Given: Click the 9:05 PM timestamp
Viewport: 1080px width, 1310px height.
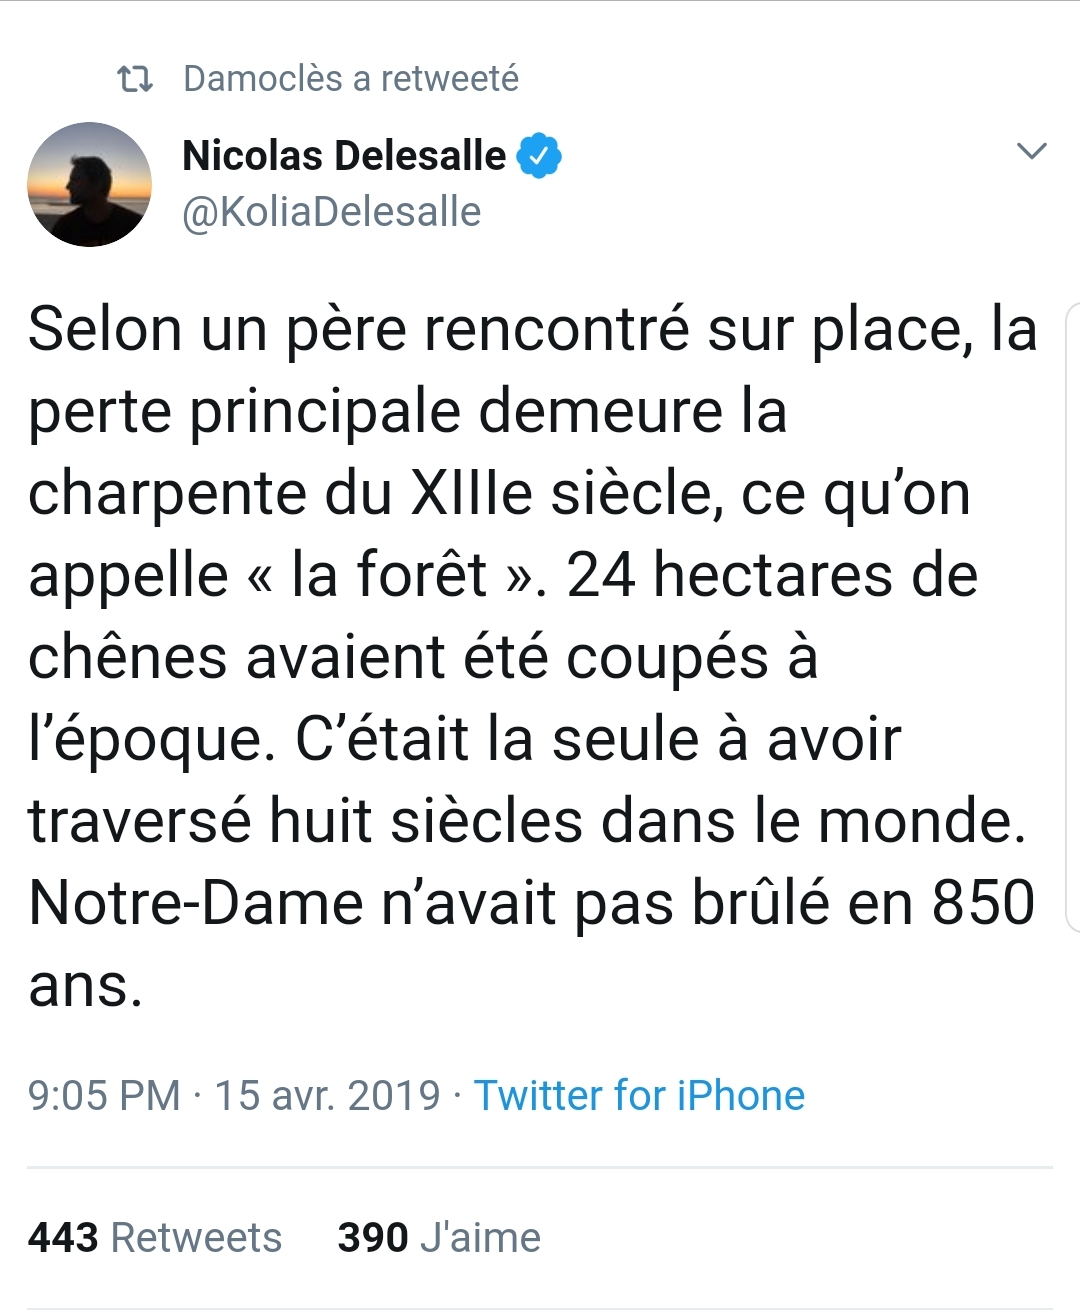Looking at the screenshot, I should [x=104, y=1096].
